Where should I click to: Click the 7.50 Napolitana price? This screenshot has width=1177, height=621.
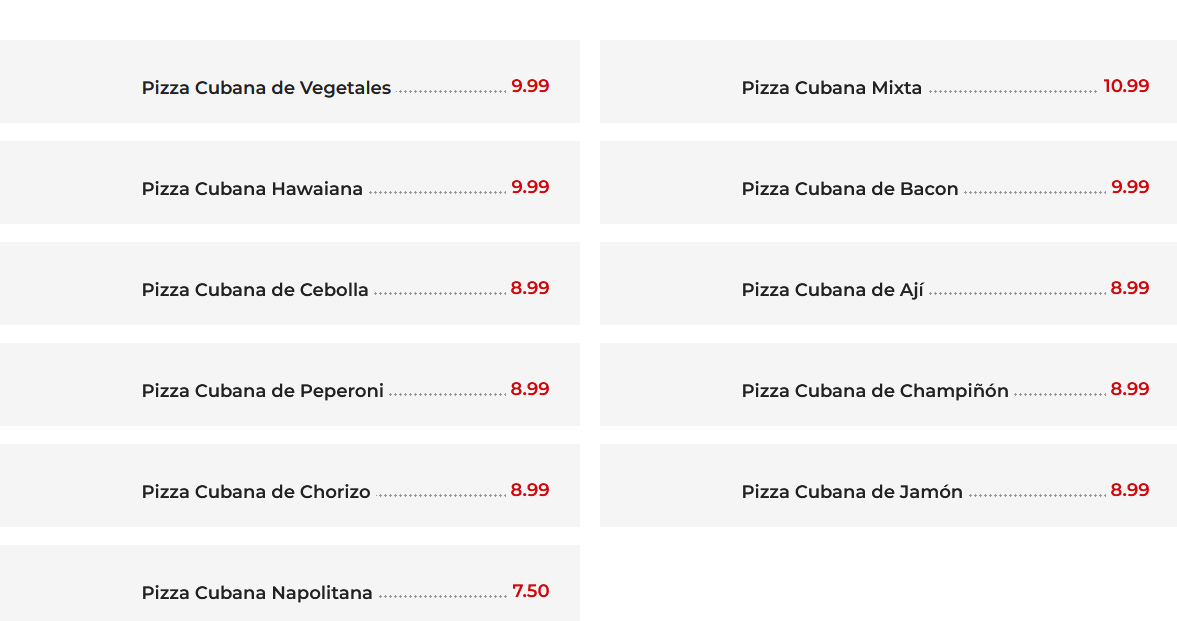tap(531, 591)
